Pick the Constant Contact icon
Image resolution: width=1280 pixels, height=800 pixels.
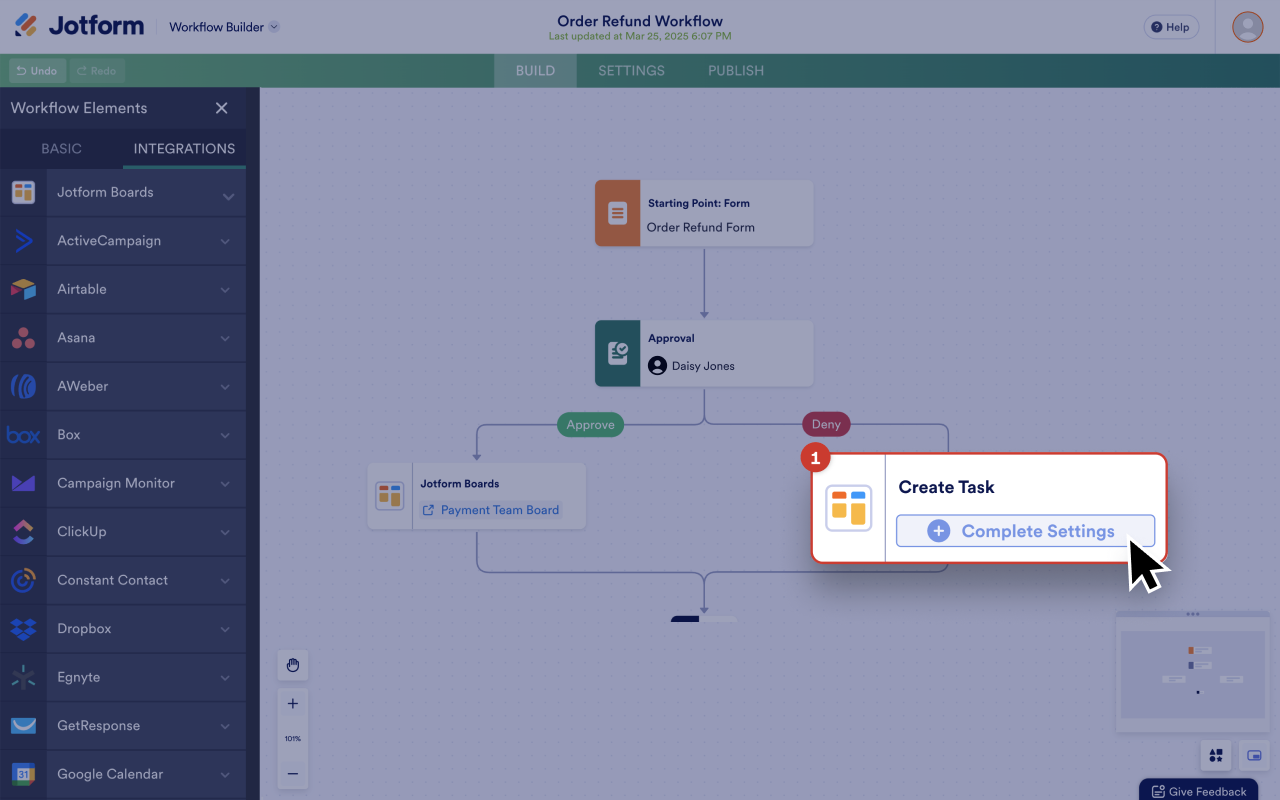tap(23, 580)
